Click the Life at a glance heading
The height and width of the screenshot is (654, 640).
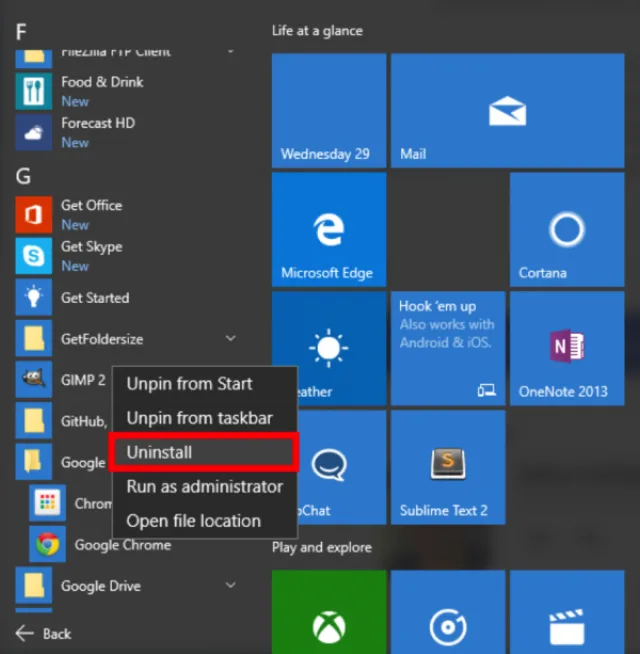click(x=317, y=30)
